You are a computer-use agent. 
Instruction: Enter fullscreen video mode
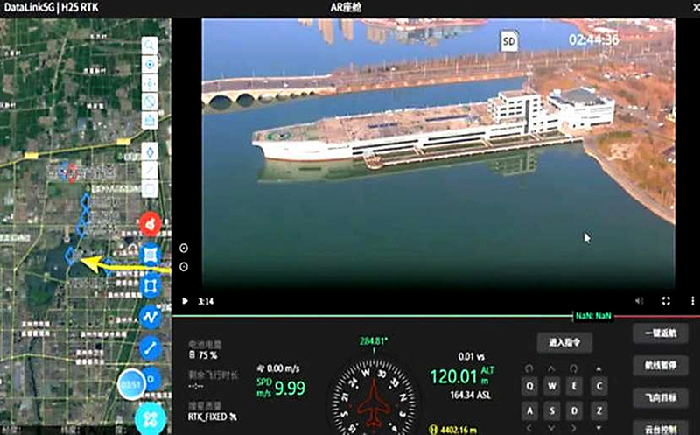[666, 301]
